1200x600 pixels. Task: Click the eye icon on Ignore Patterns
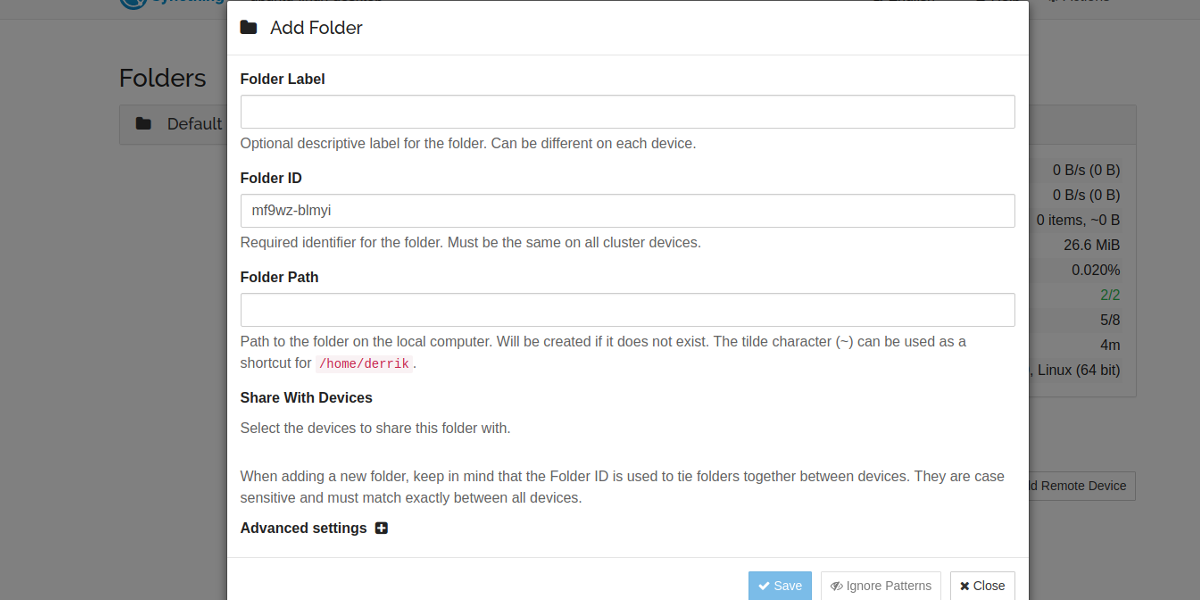837,586
